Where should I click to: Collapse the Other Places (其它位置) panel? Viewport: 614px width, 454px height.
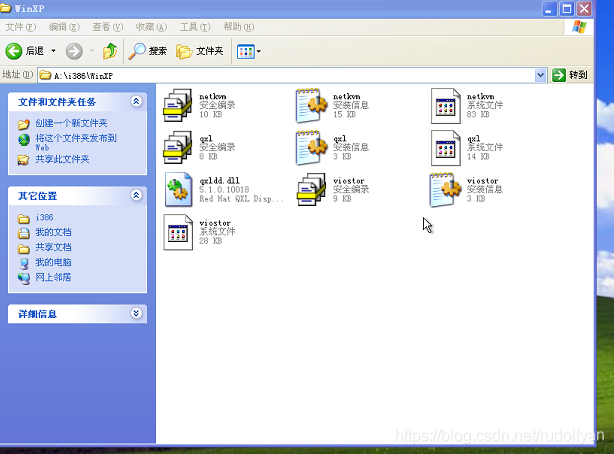click(136, 195)
